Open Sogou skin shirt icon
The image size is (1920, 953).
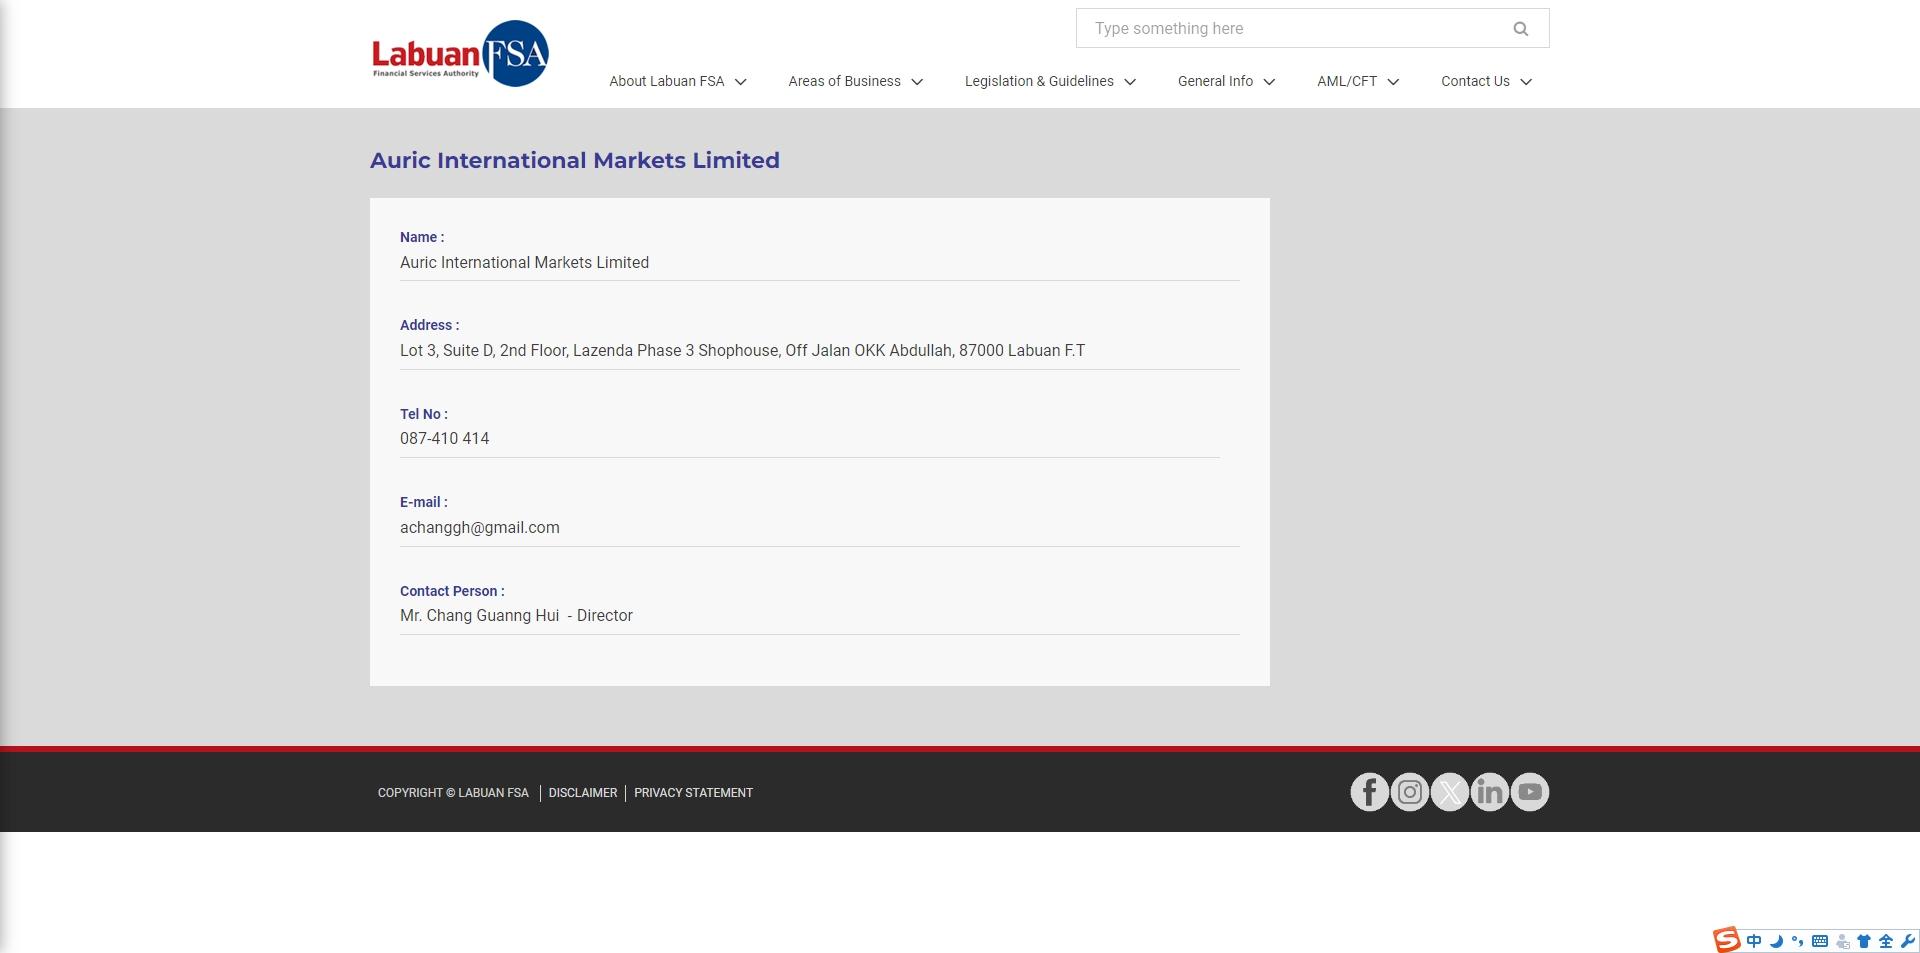[x=1864, y=941]
